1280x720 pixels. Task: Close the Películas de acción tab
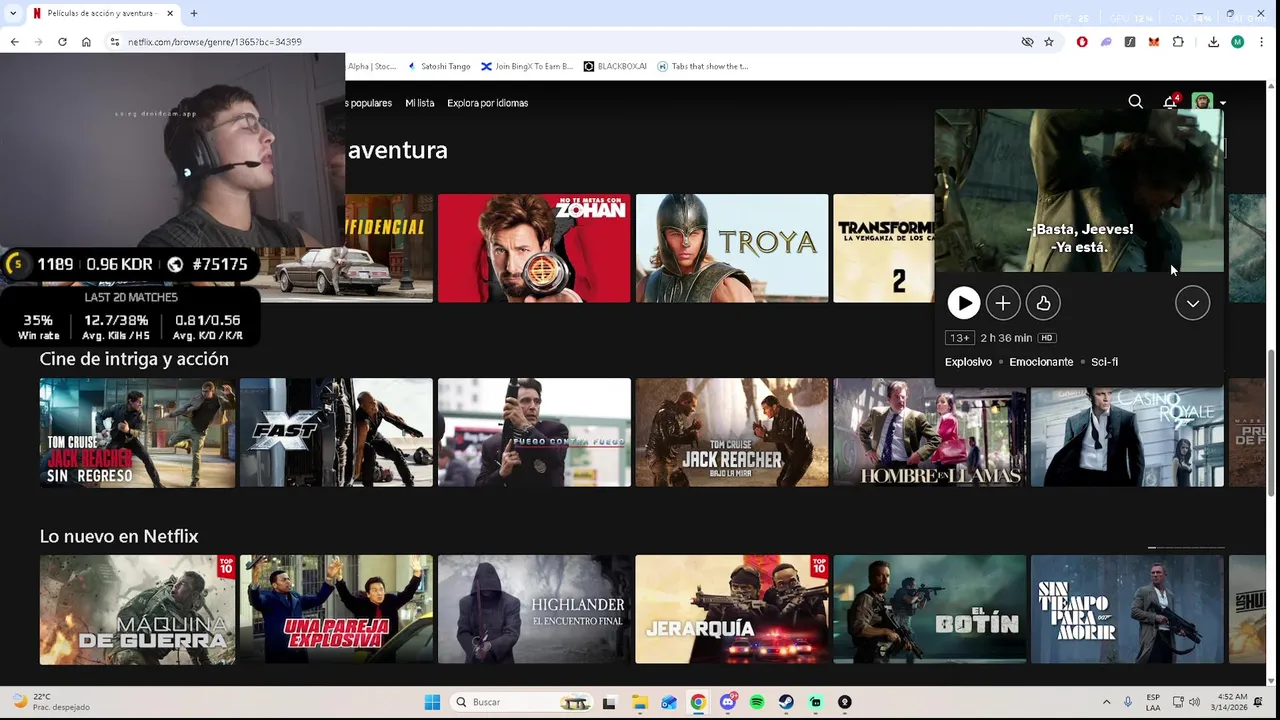click(171, 13)
